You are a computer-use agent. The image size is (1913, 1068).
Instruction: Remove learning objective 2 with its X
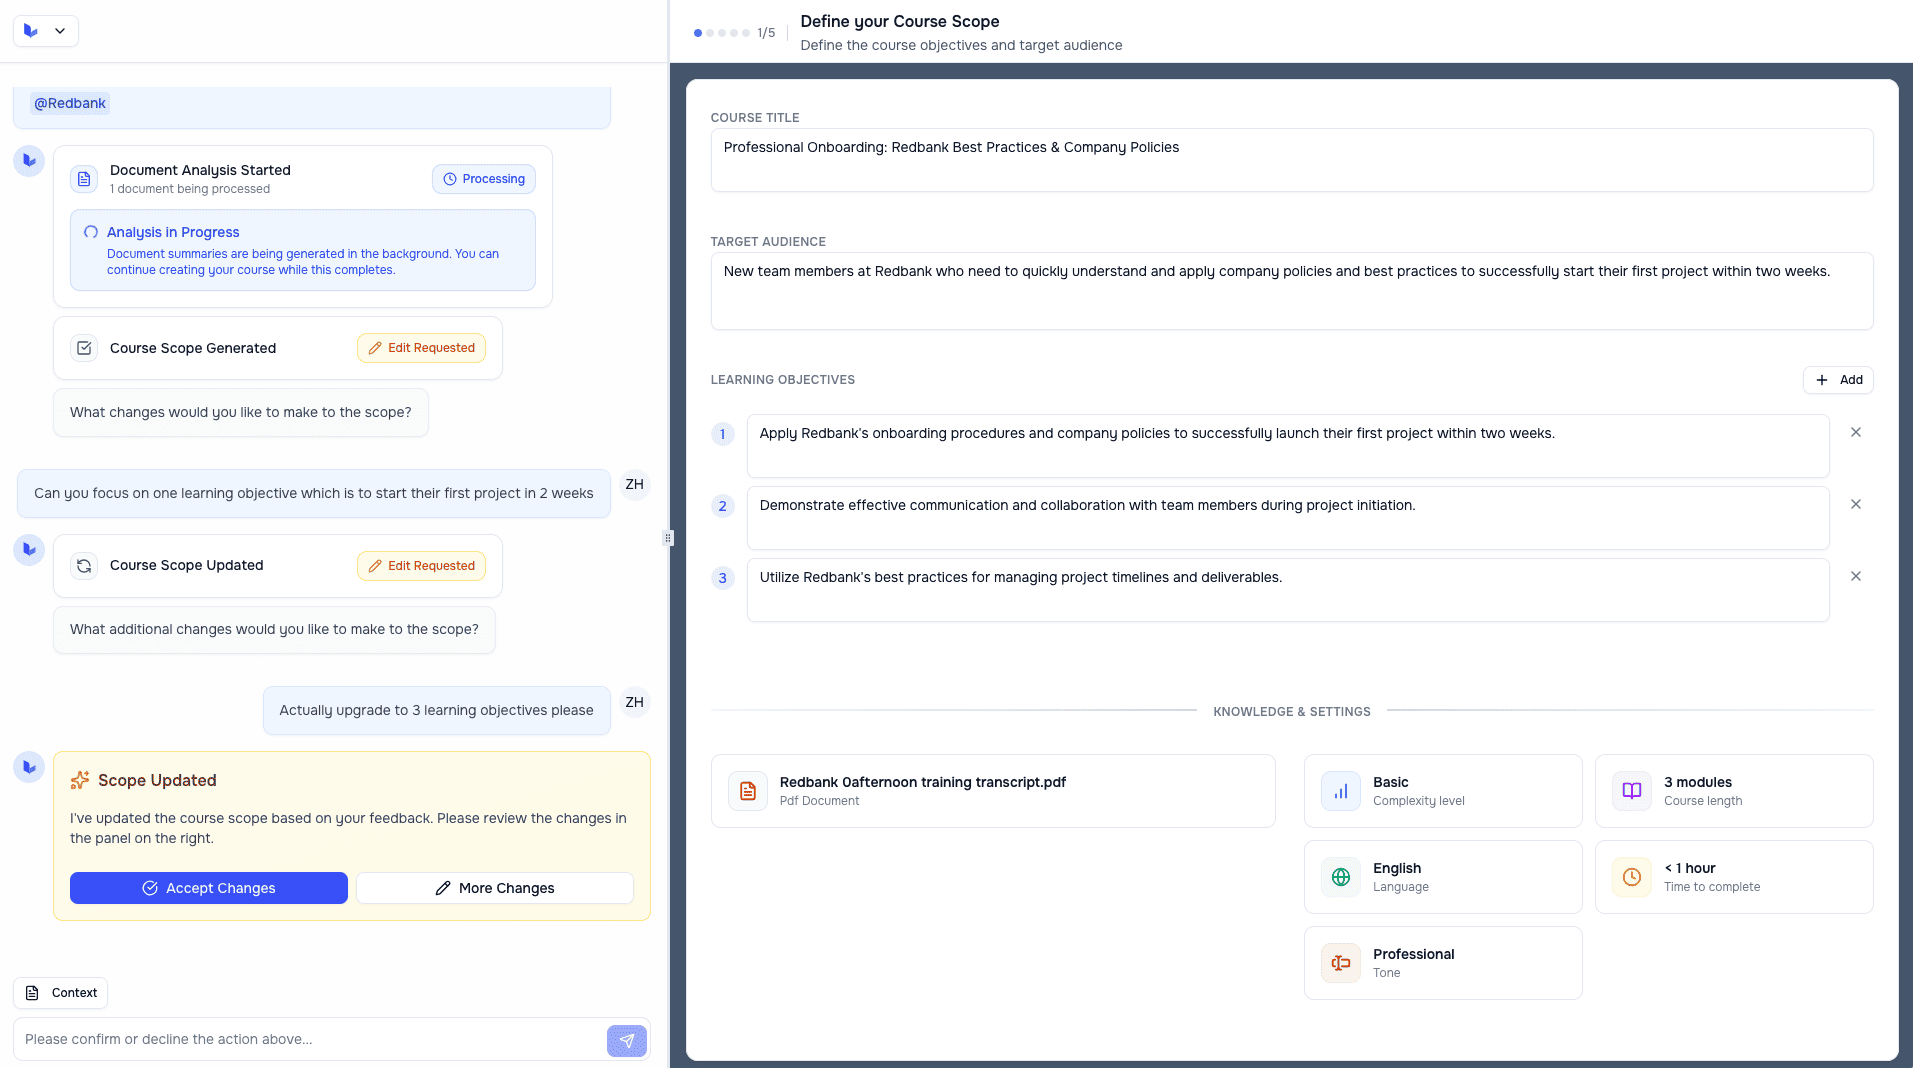click(1856, 504)
